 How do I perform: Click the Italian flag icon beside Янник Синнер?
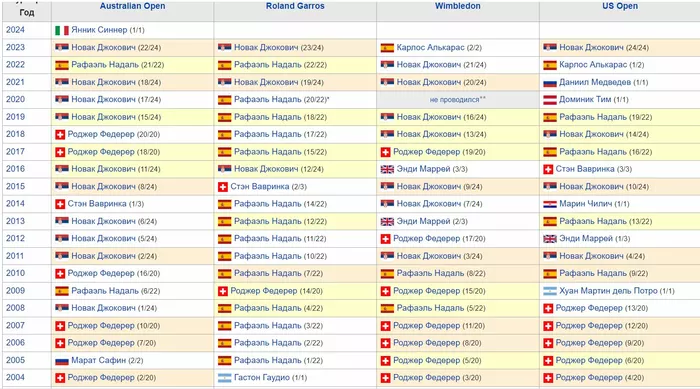coord(62,30)
